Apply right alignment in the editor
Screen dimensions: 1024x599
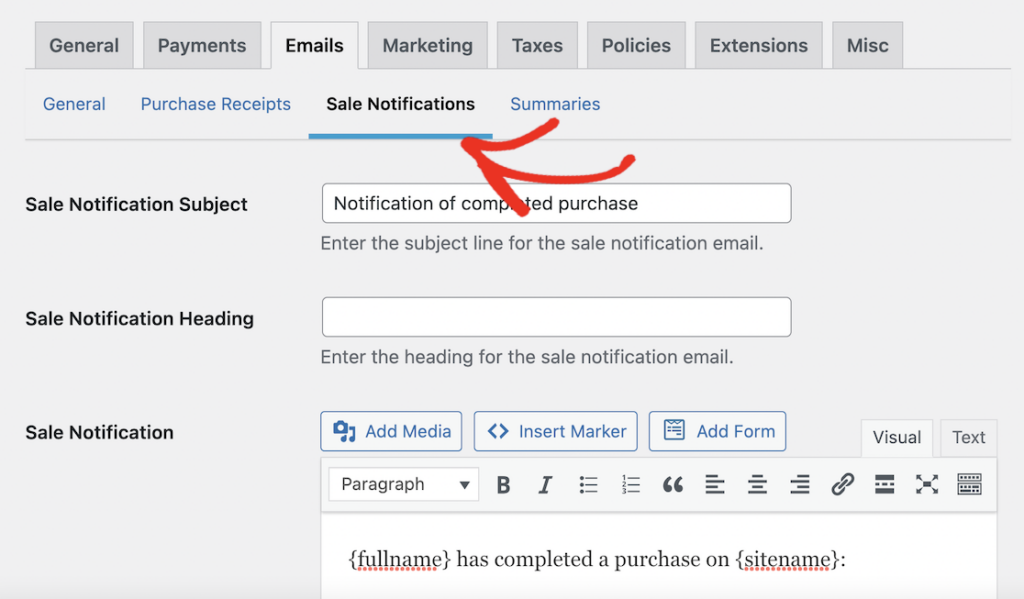coord(799,485)
